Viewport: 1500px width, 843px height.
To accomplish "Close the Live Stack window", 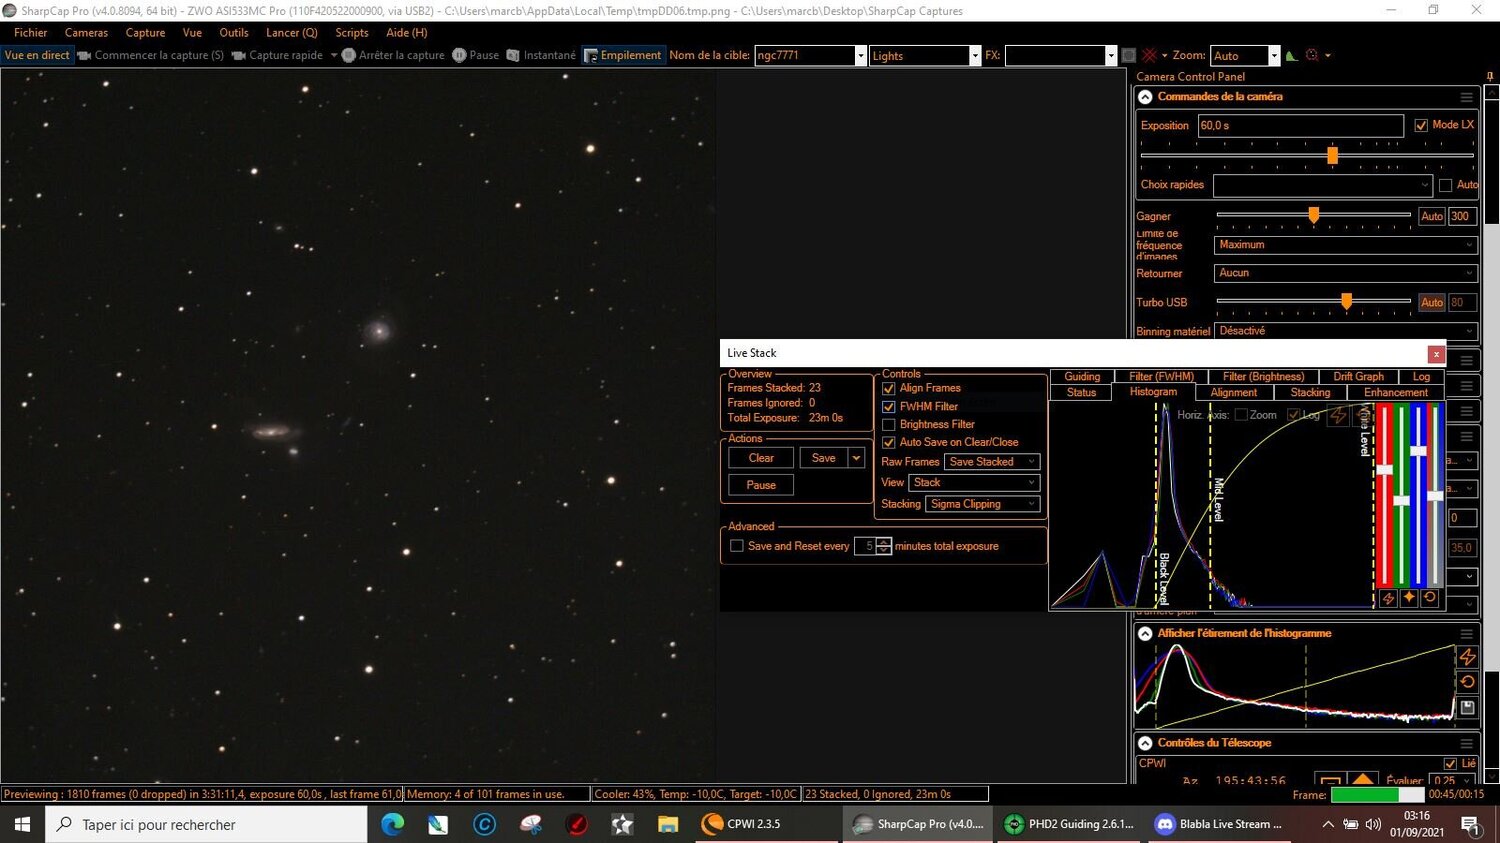I will [1436, 353].
